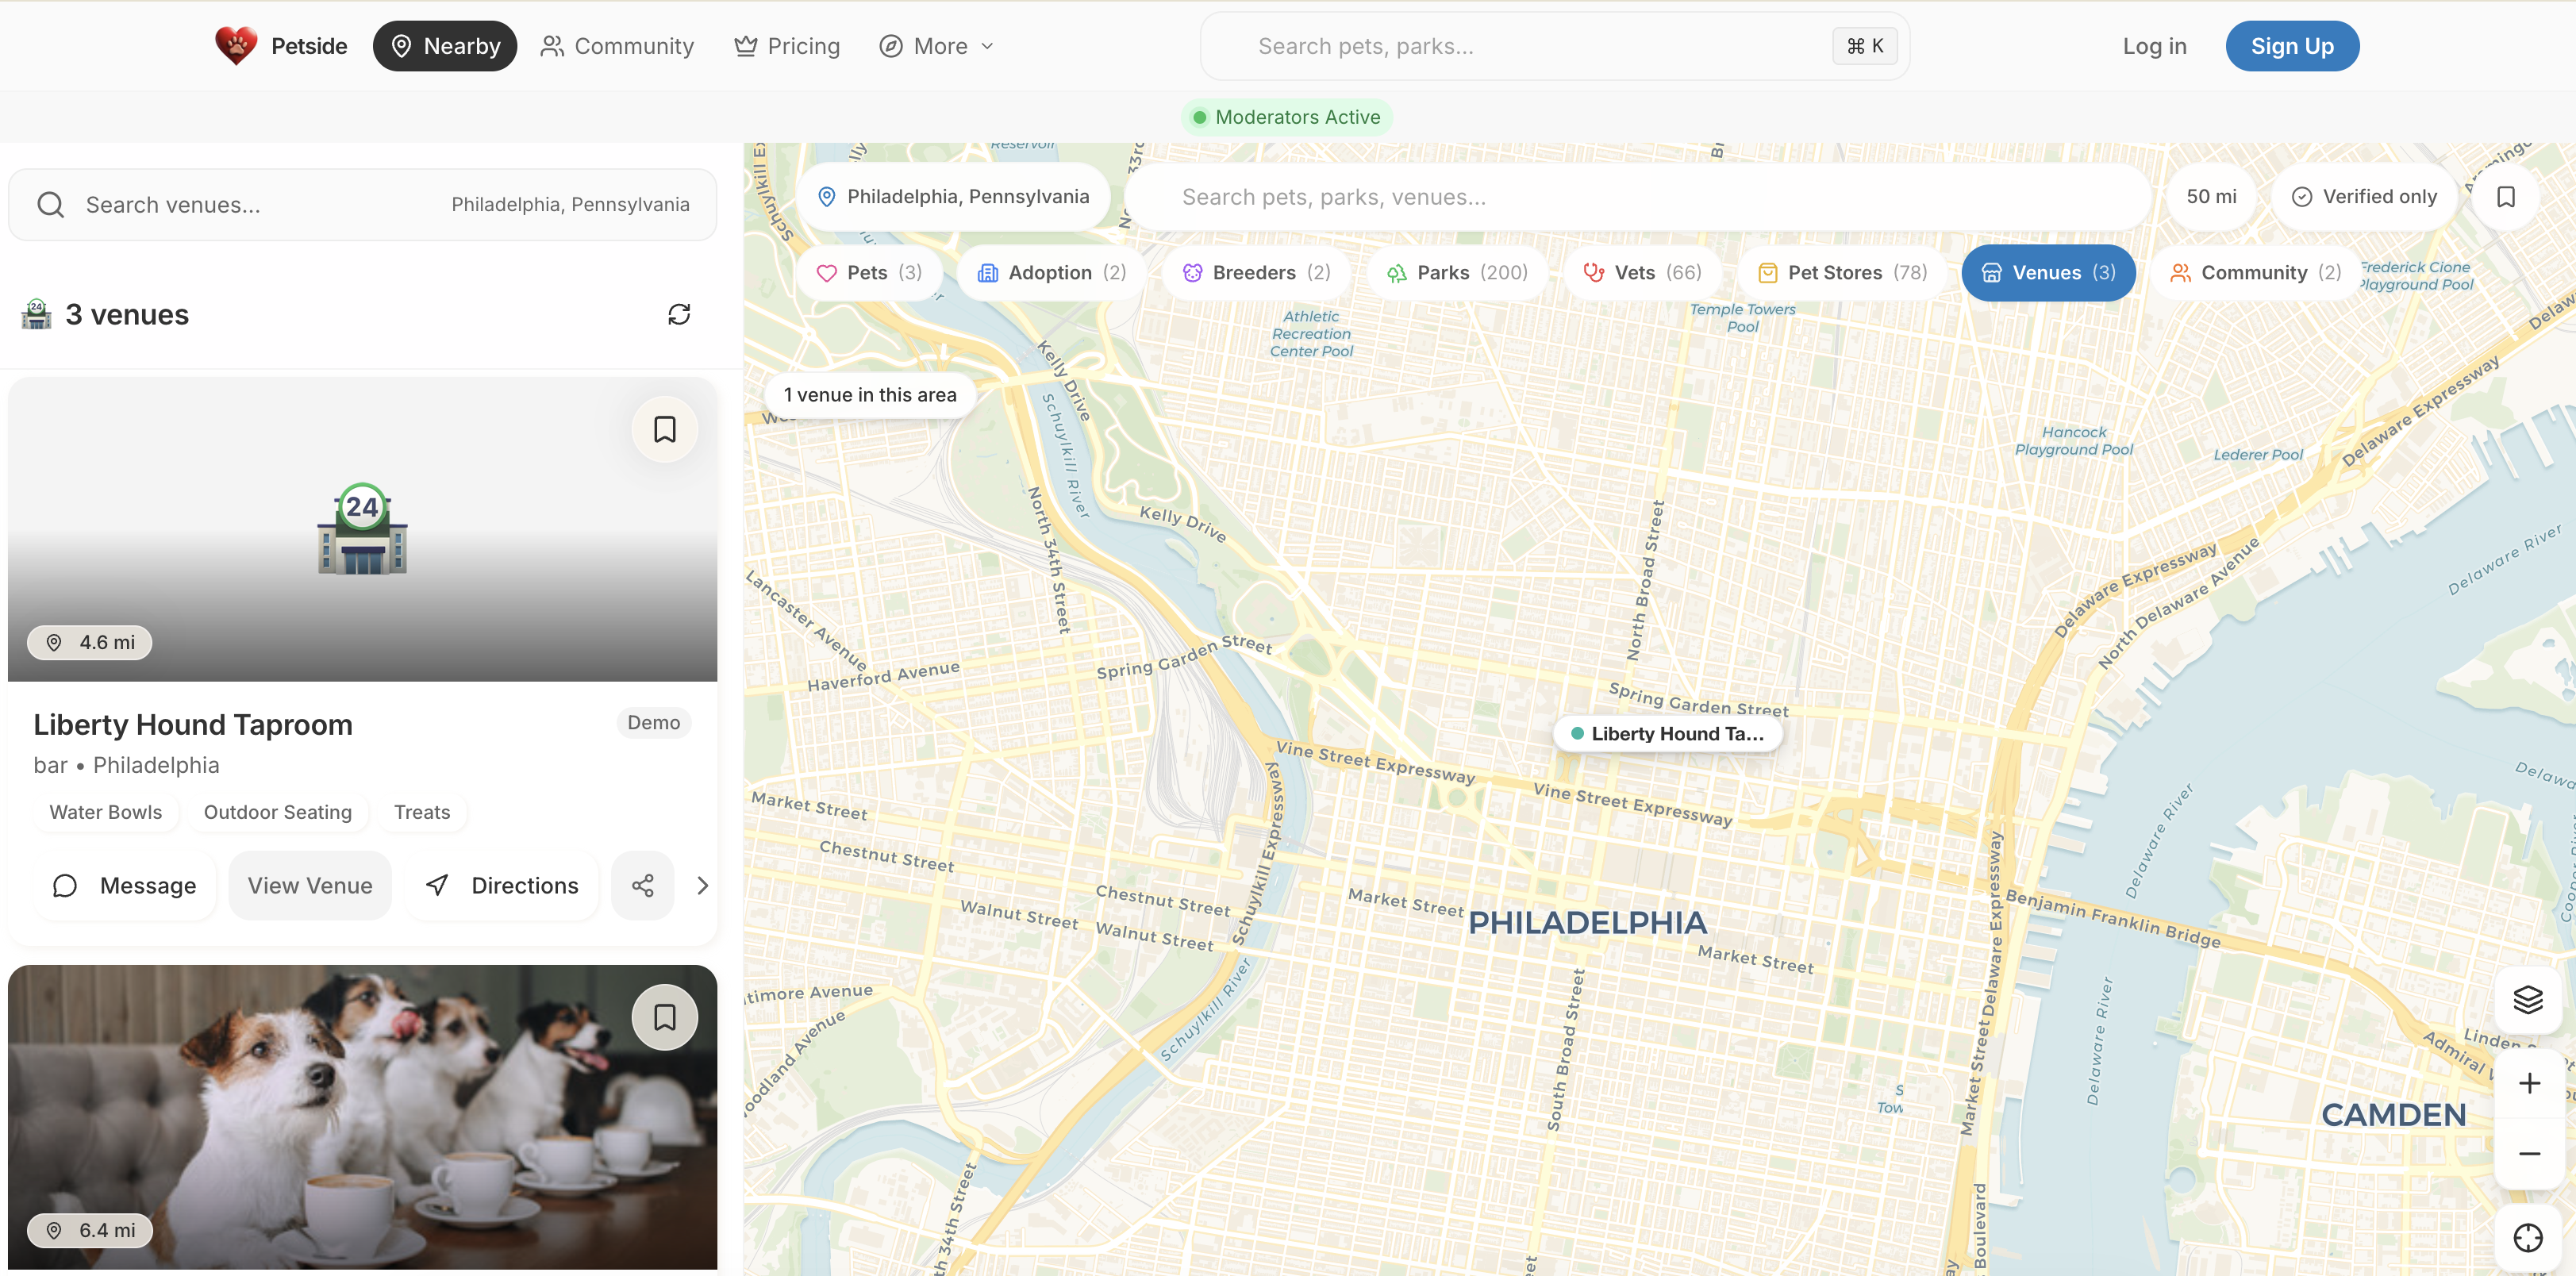Open the dogs at cafe table photo
Image resolution: width=2576 pixels, height=1276 pixels.
click(362, 1117)
